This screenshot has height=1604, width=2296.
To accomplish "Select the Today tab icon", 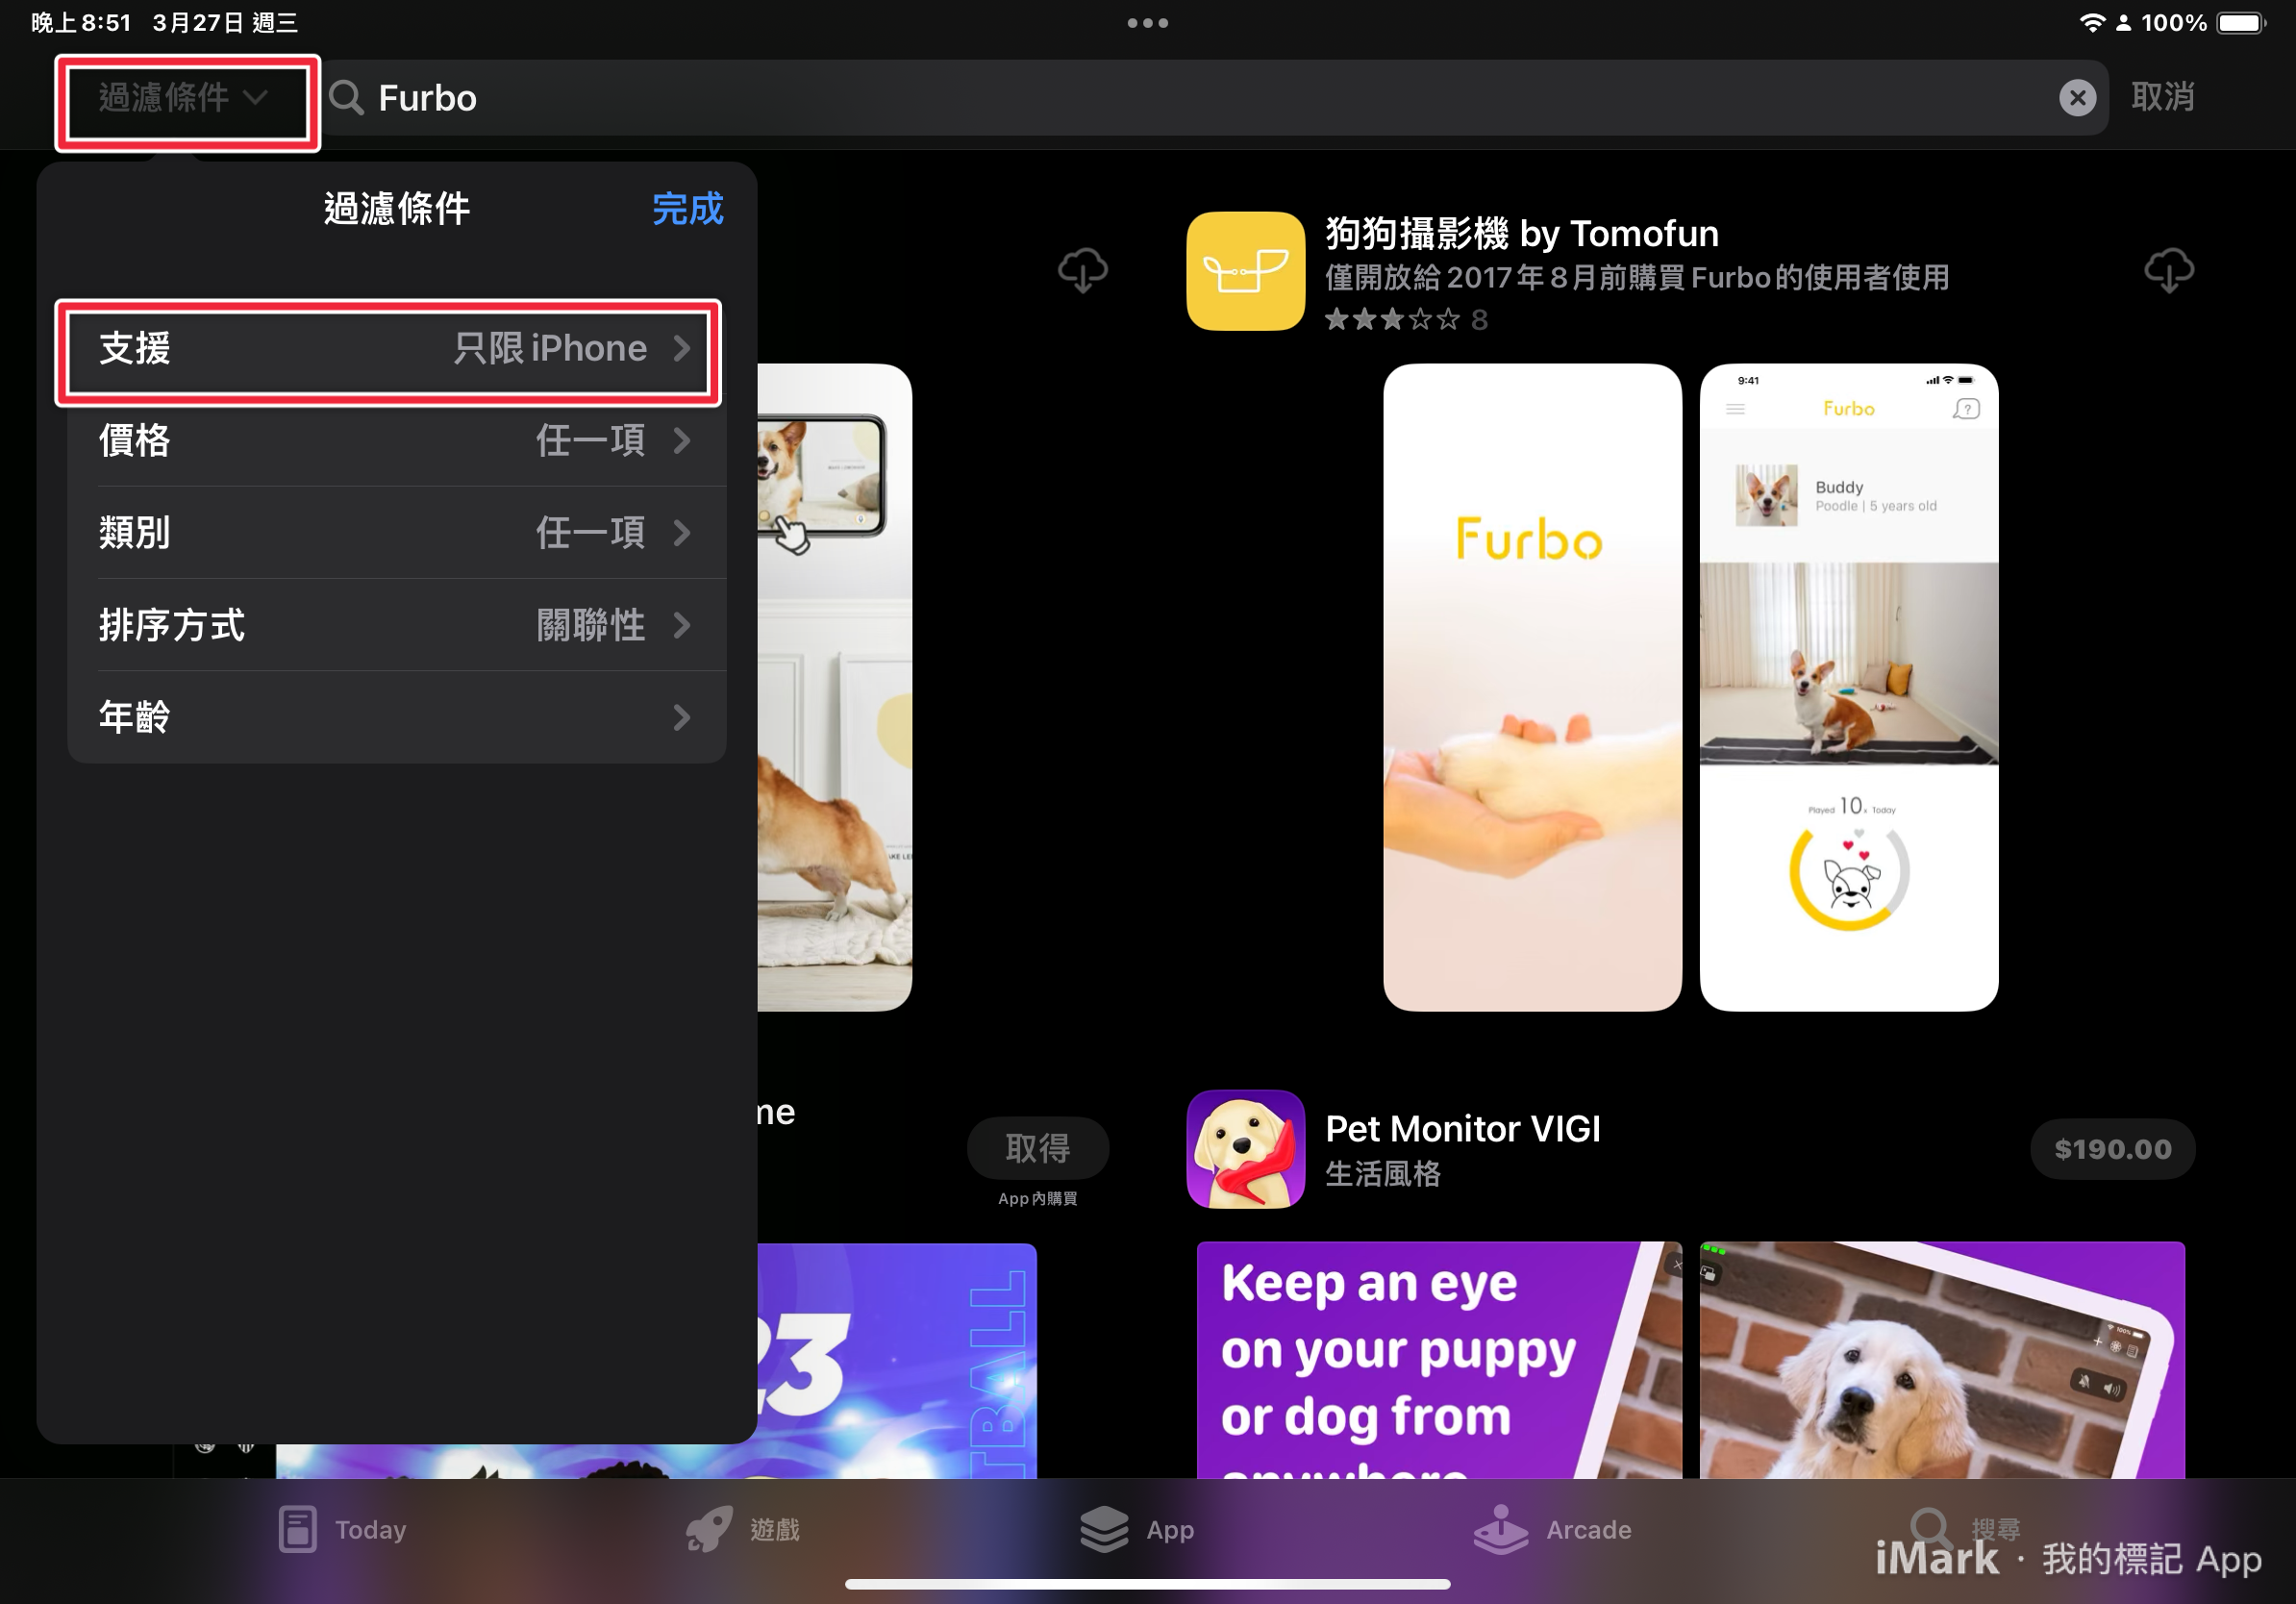I will click(299, 1529).
